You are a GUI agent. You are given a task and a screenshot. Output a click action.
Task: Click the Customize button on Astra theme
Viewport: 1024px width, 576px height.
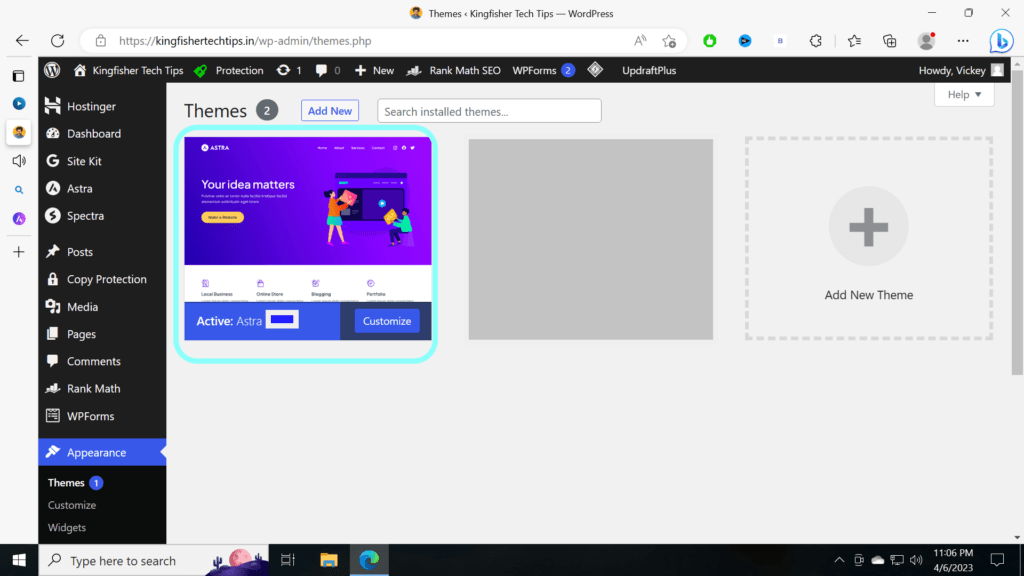coord(387,321)
